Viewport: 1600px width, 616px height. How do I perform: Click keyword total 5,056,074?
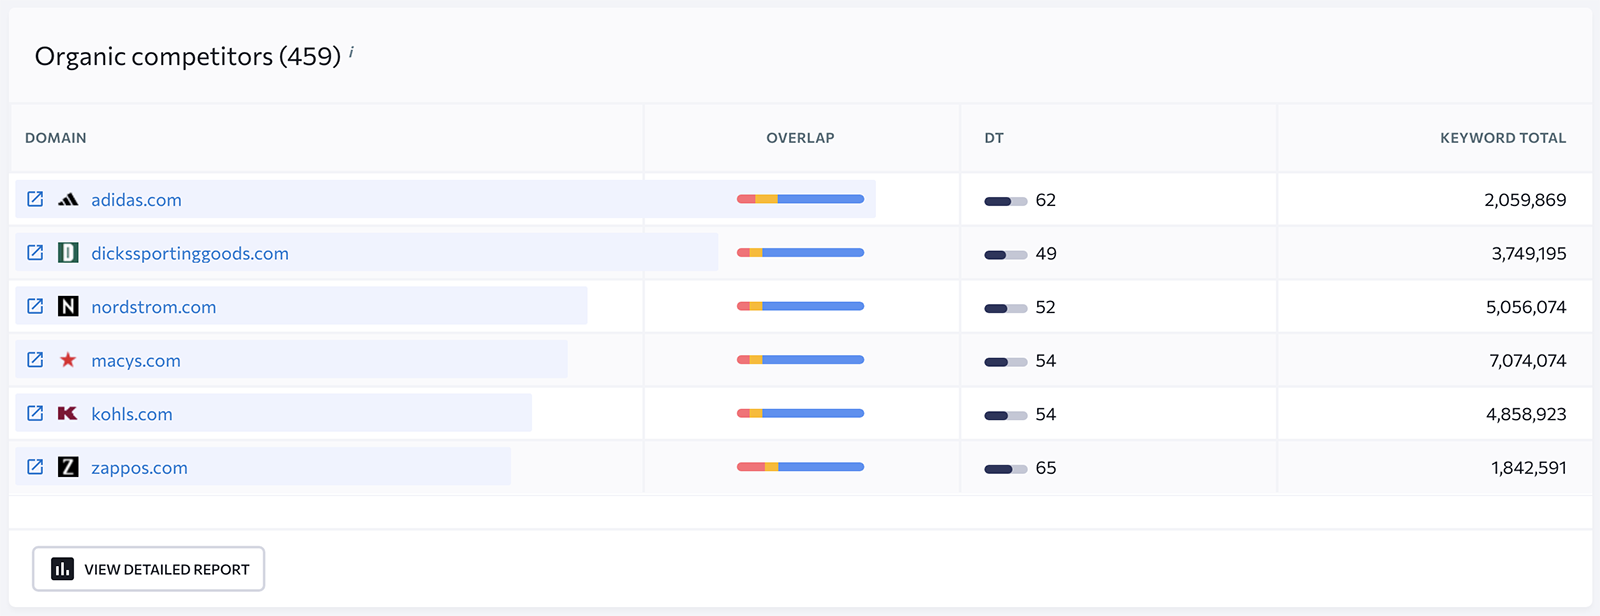(1526, 307)
